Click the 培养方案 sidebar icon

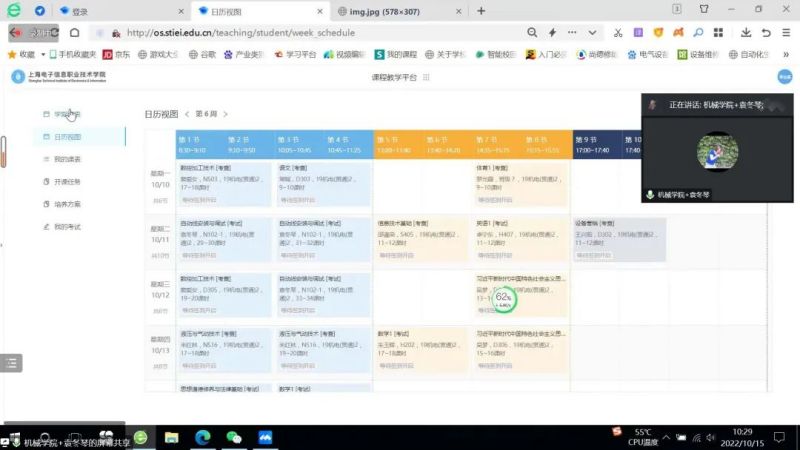[45, 204]
